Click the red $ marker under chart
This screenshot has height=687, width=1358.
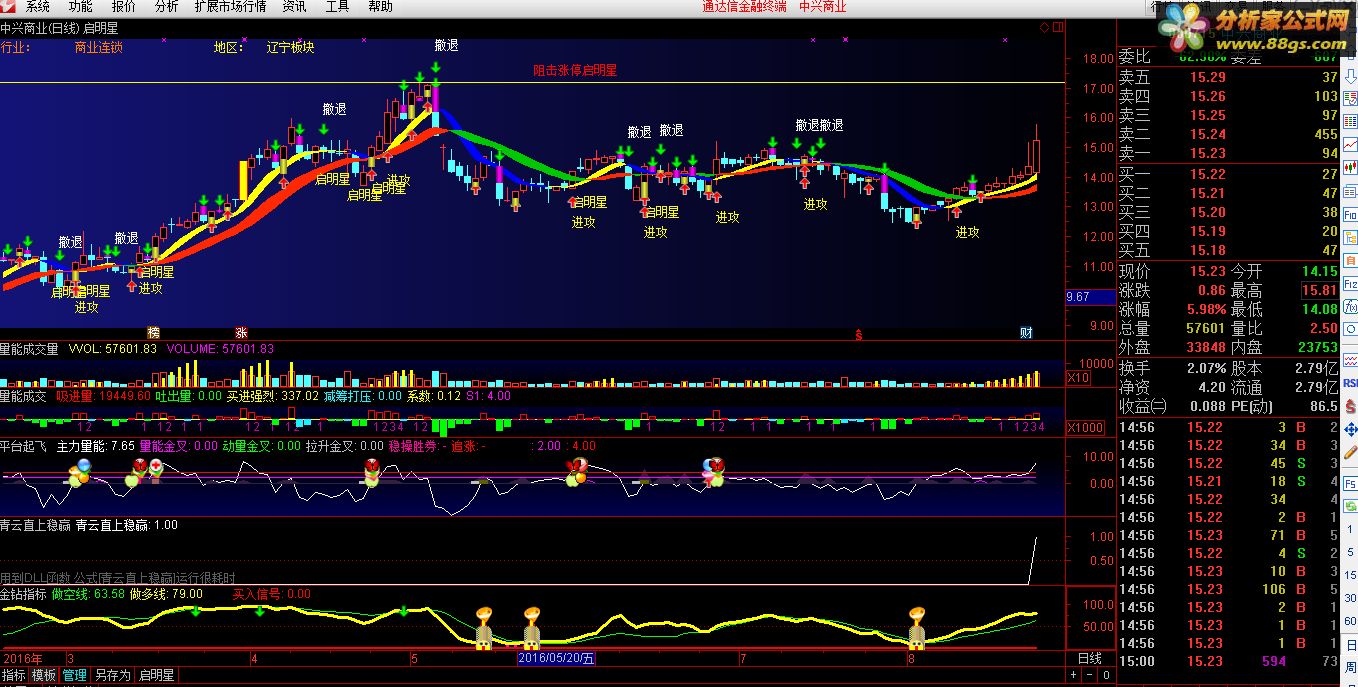[x=859, y=334]
